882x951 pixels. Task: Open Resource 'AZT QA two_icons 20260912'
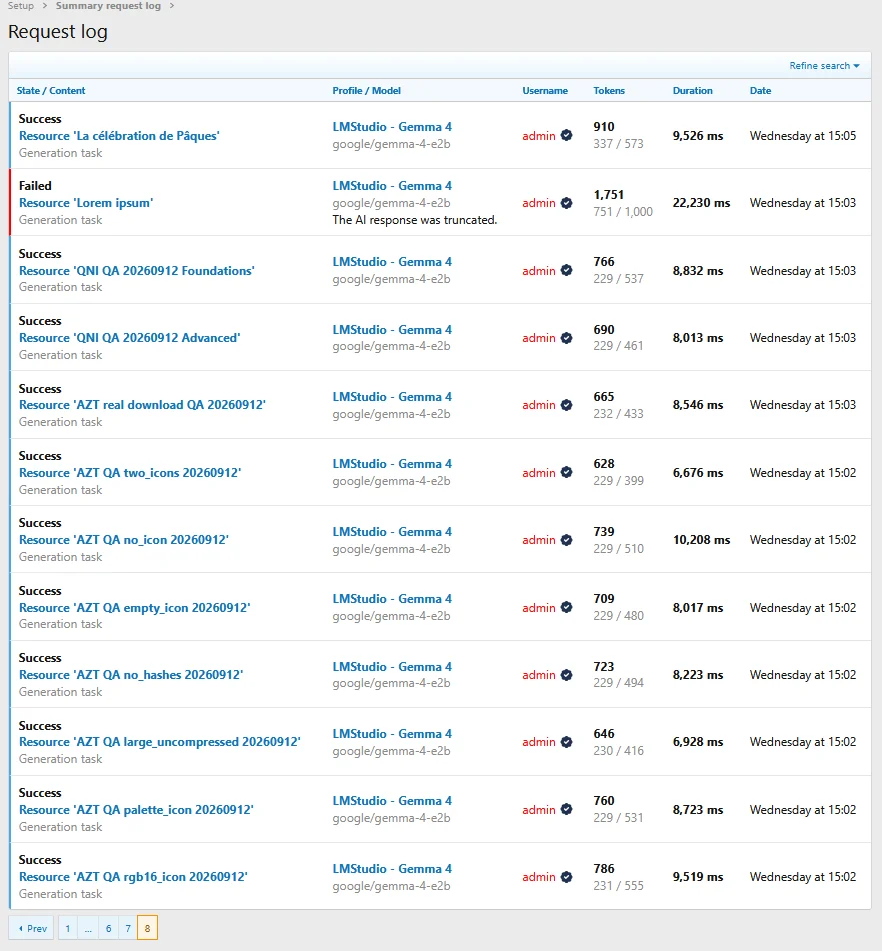click(130, 472)
